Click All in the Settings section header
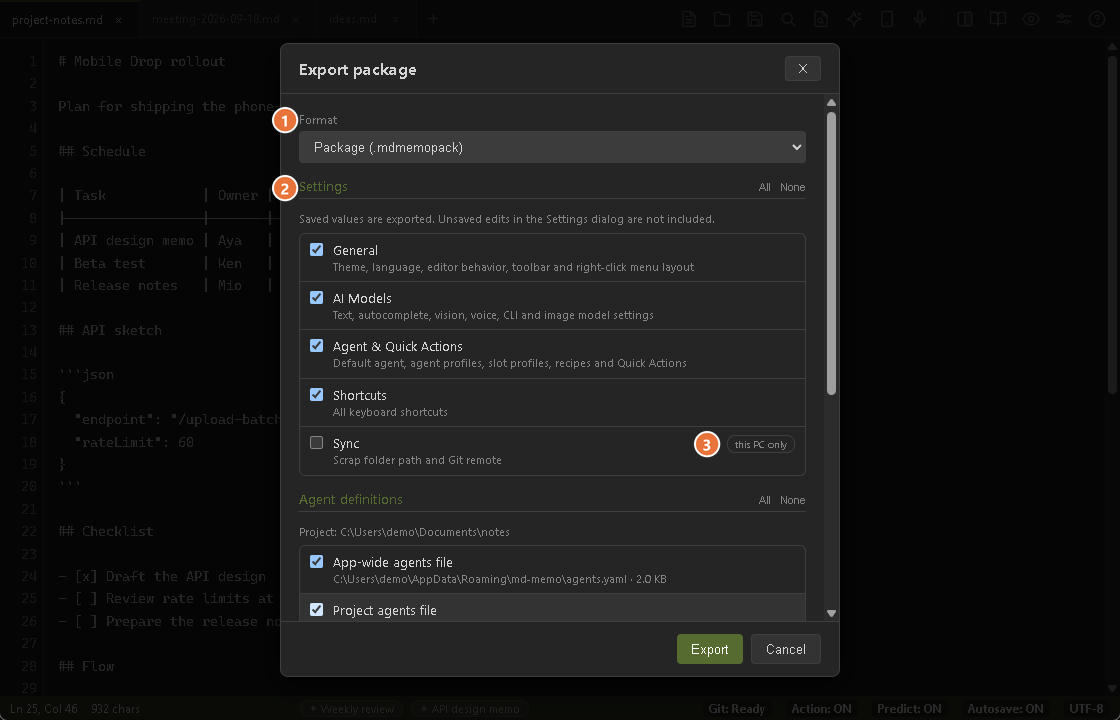Viewport: 1120px width, 720px height. [764, 187]
